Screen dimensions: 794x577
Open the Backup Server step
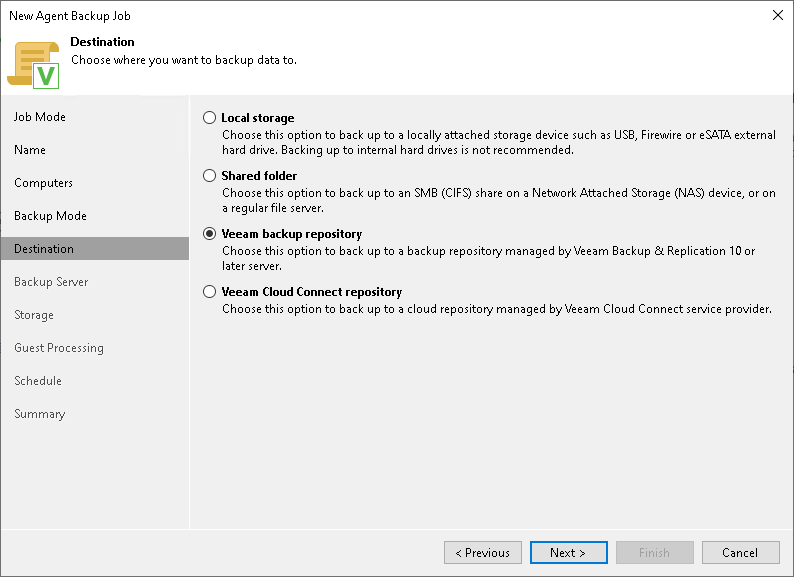click(x=51, y=282)
